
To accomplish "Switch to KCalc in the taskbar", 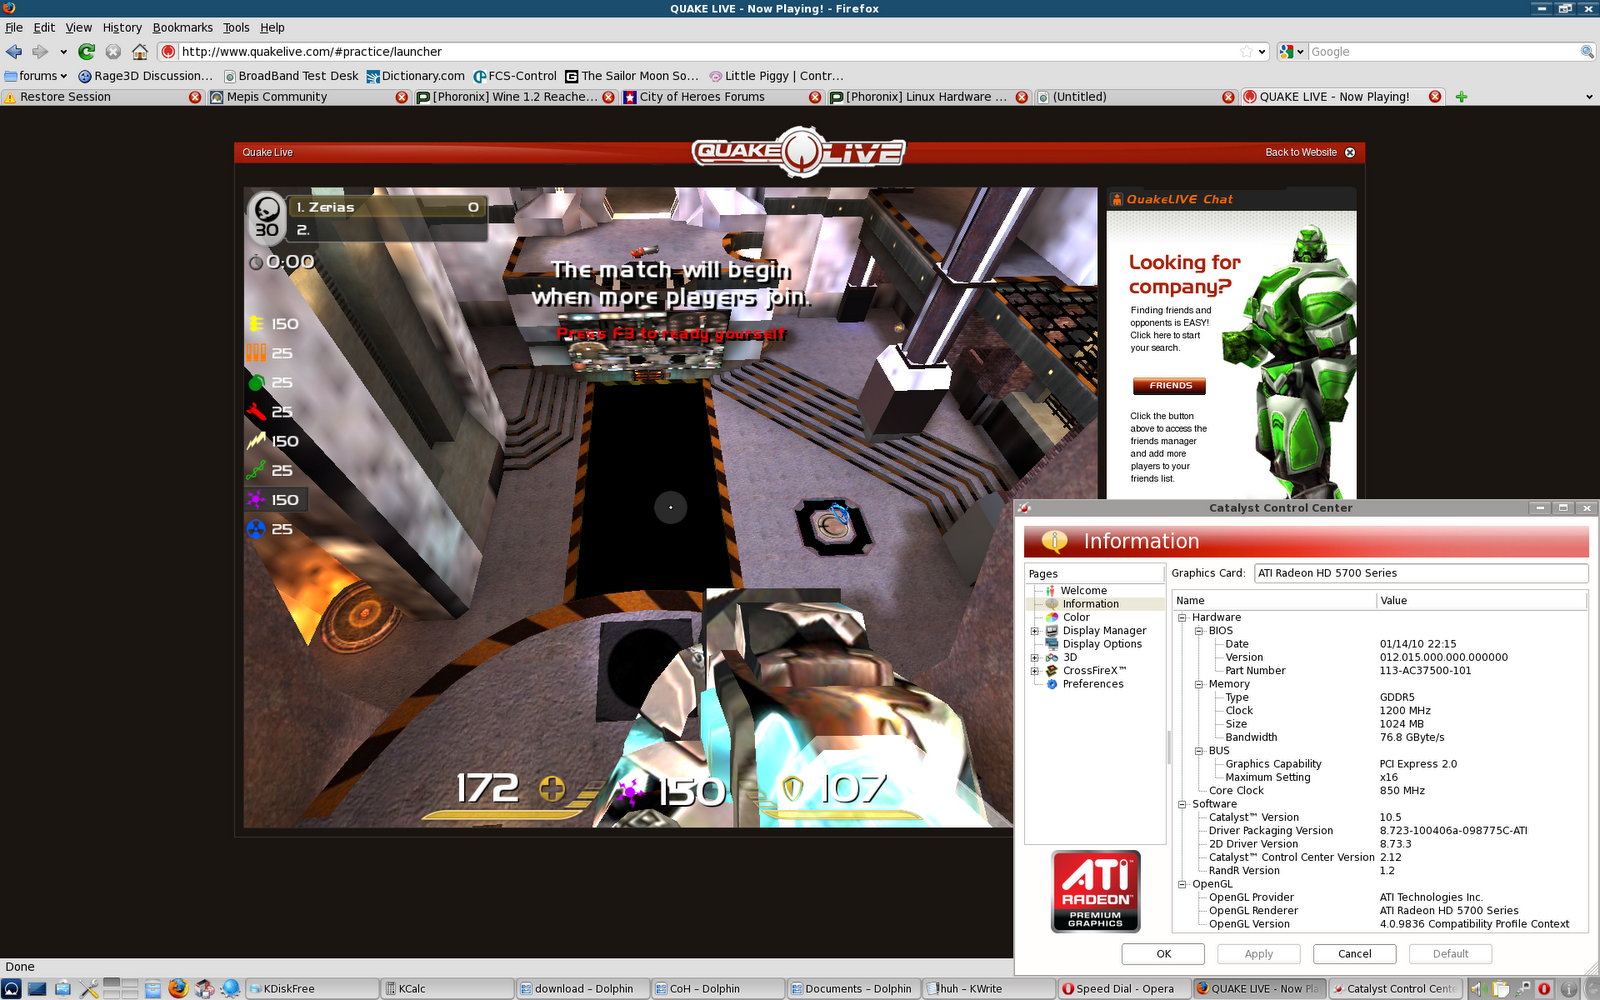I will (448, 989).
